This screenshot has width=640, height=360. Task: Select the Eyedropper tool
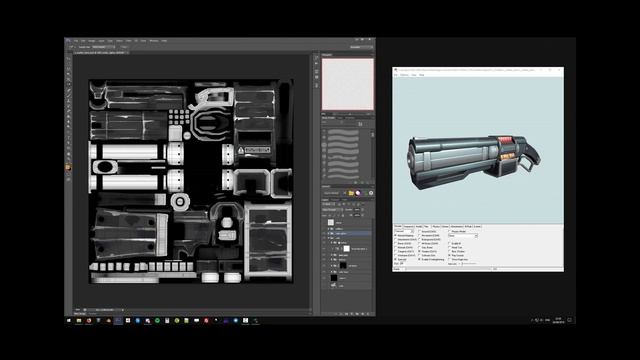(68, 84)
